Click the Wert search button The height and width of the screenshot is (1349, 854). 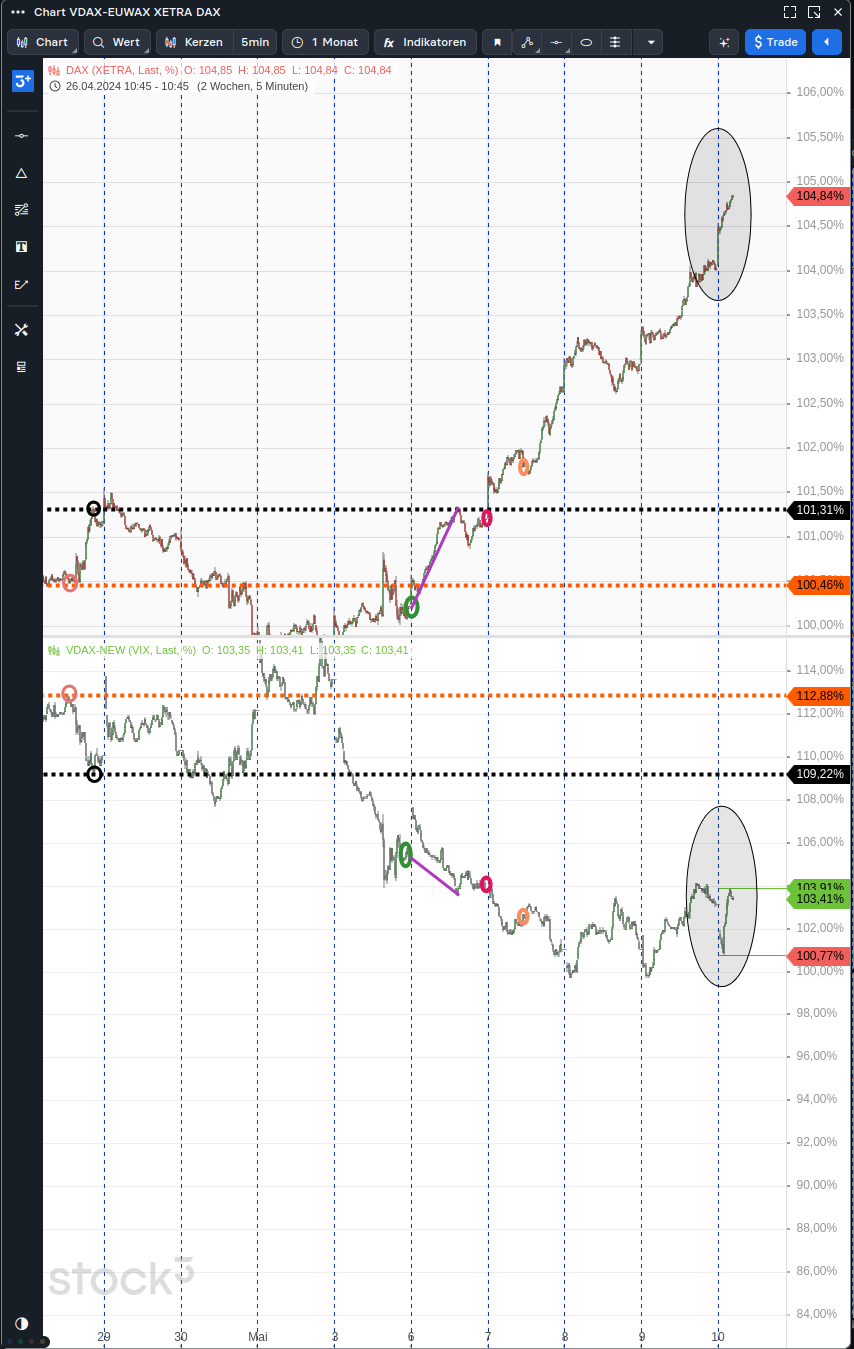pyautogui.click(x=117, y=42)
